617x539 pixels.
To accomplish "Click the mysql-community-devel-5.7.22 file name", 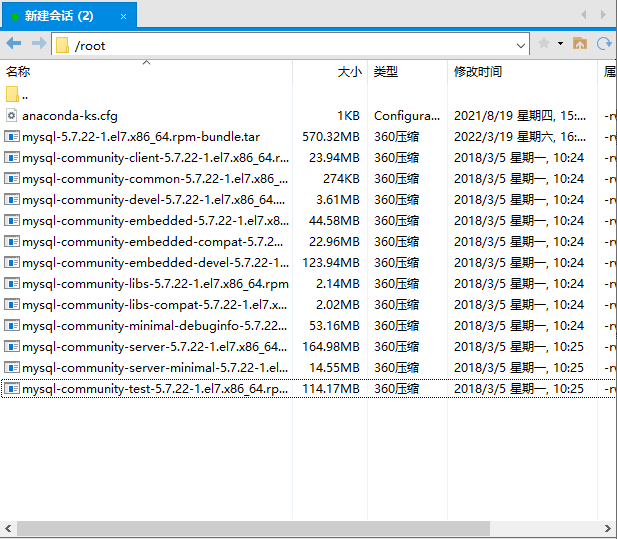I will 153,200.
